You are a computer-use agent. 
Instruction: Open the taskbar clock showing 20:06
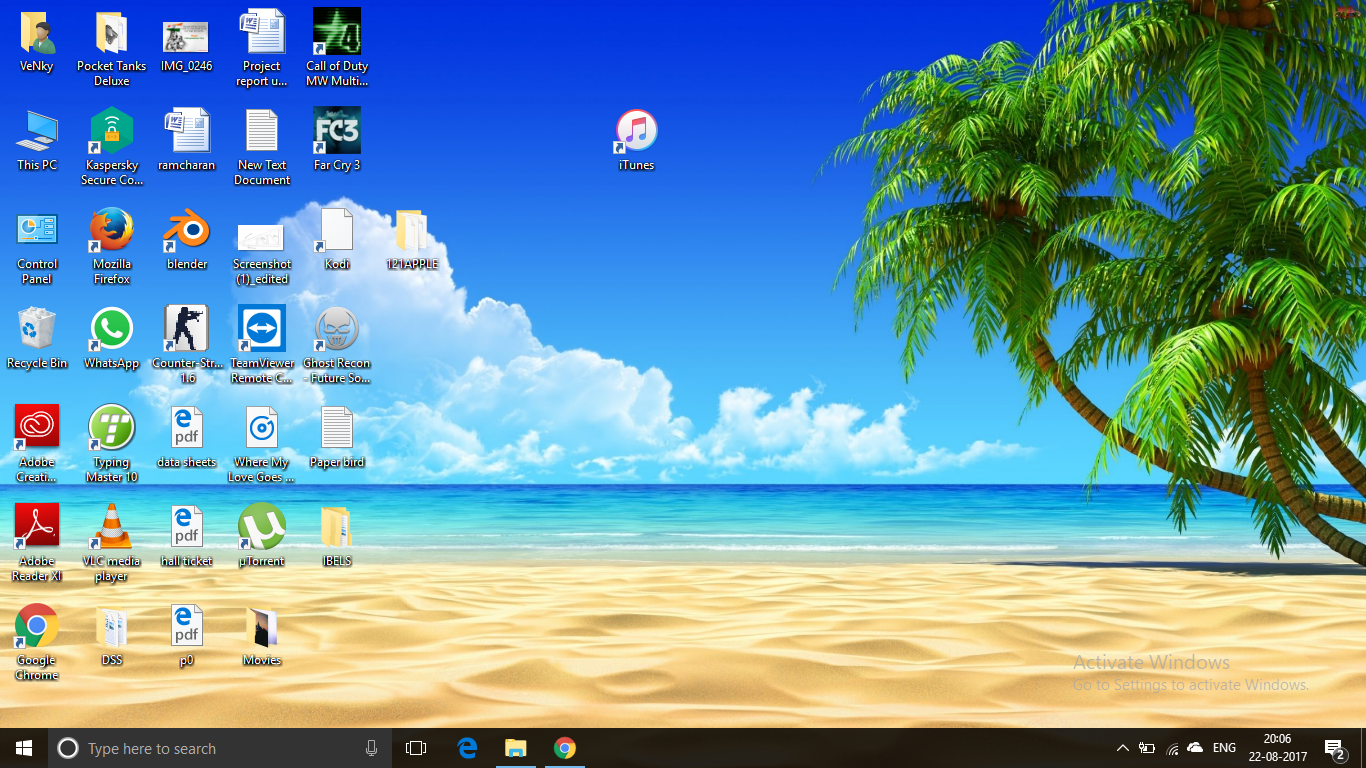[x=1277, y=748]
